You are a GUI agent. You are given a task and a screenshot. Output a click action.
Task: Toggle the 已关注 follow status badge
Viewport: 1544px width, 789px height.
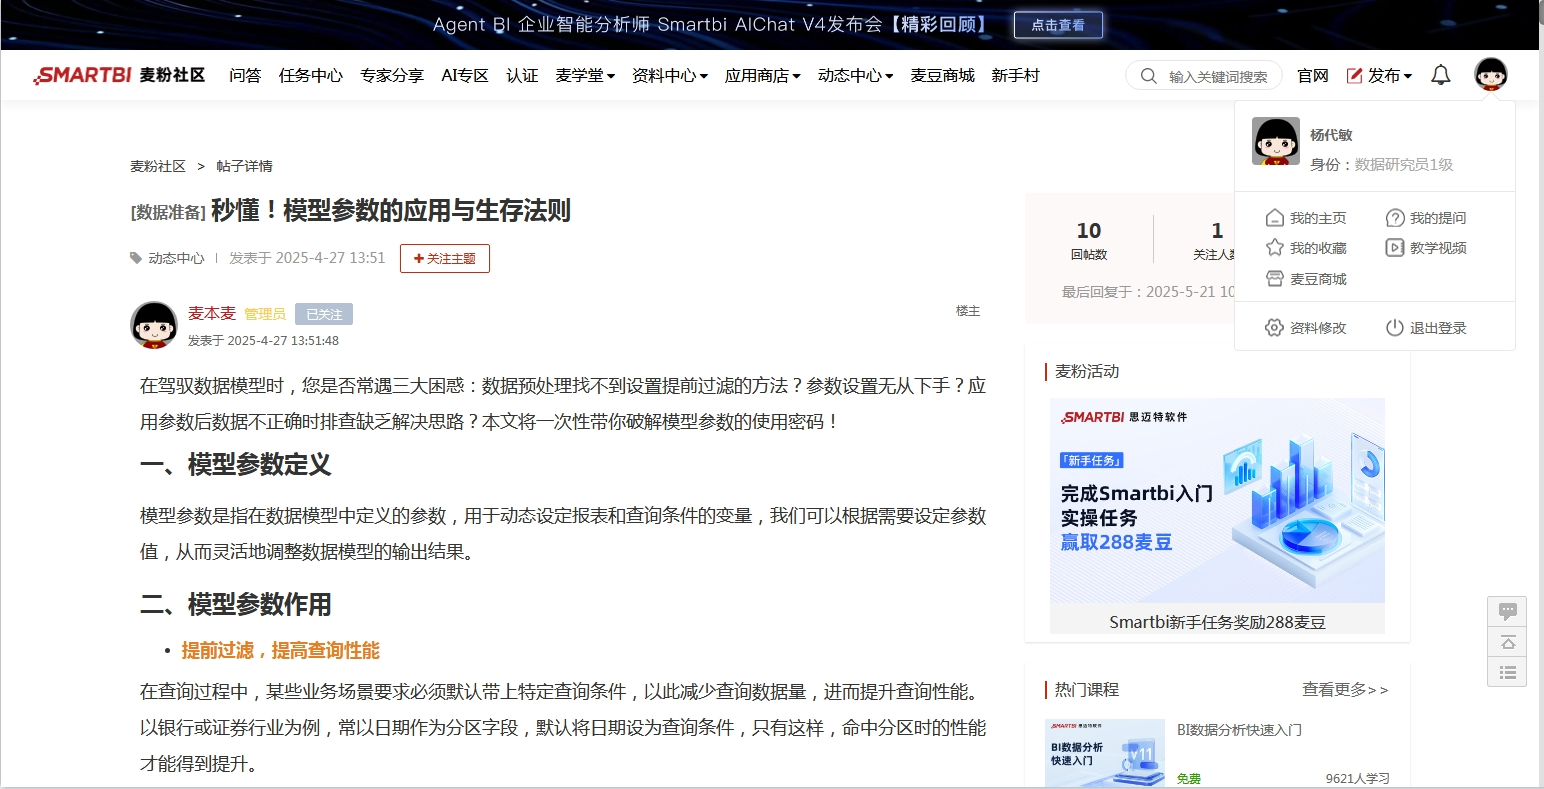tap(324, 314)
